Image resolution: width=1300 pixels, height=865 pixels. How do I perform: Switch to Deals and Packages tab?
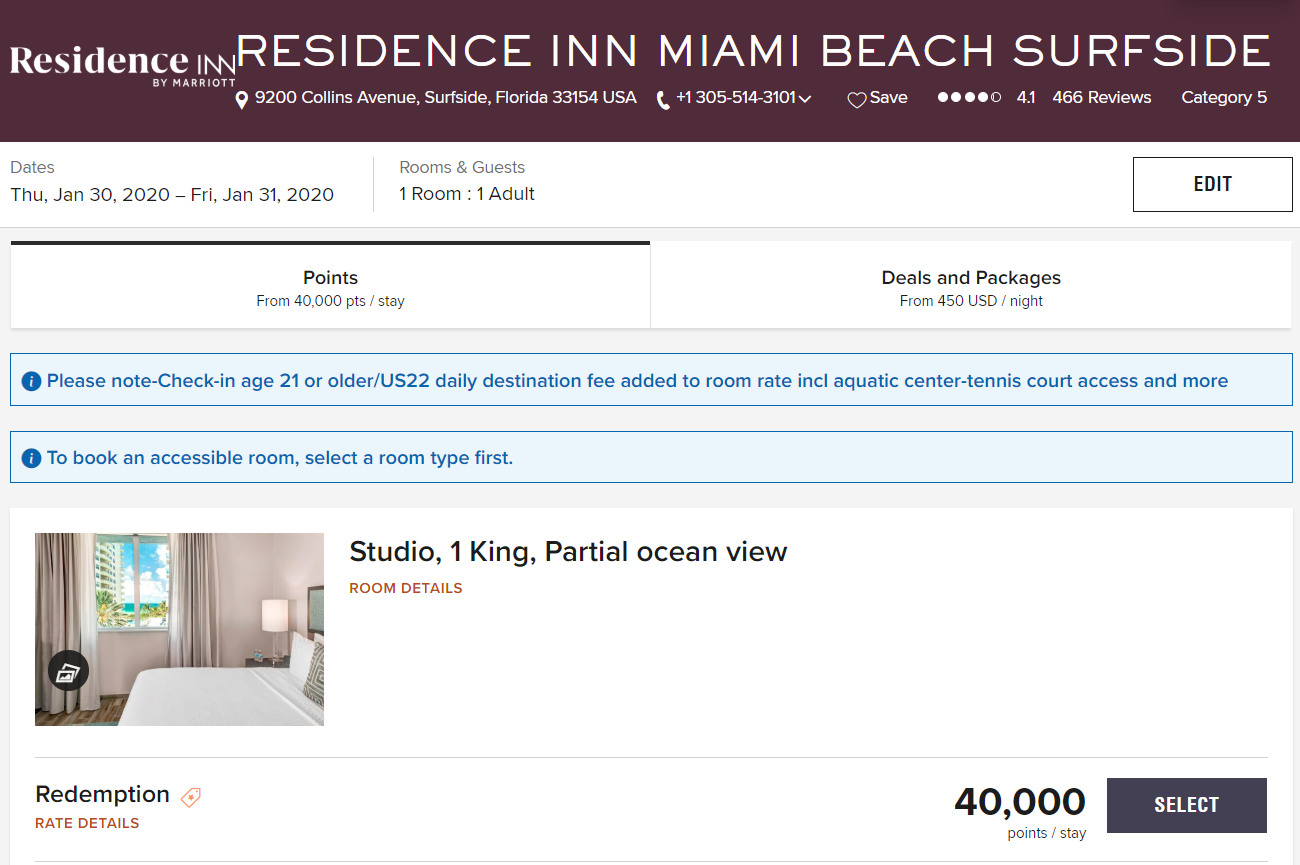[x=970, y=287]
